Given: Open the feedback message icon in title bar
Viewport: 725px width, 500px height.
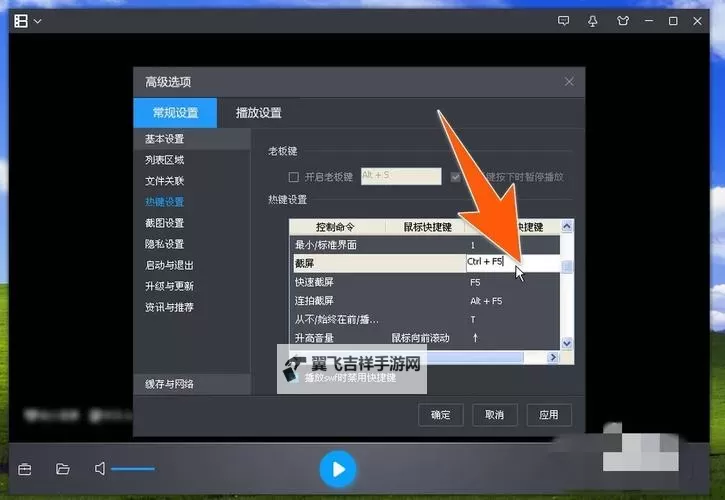Looking at the screenshot, I should (x=563, y=21).
